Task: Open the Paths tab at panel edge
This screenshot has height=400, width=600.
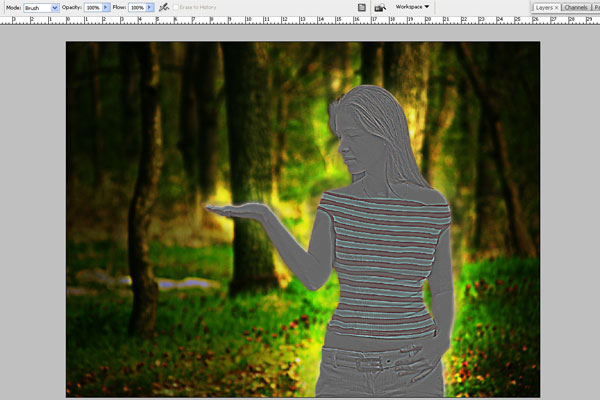Action: pos(596,7)
